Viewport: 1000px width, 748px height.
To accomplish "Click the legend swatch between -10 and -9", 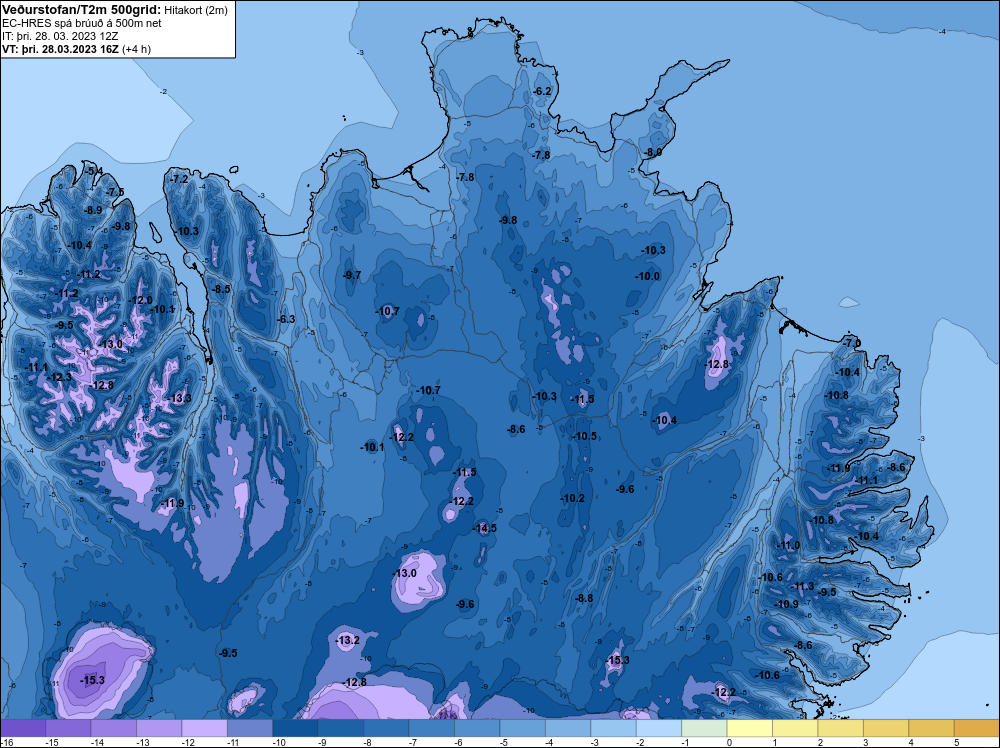I will 295,728.
